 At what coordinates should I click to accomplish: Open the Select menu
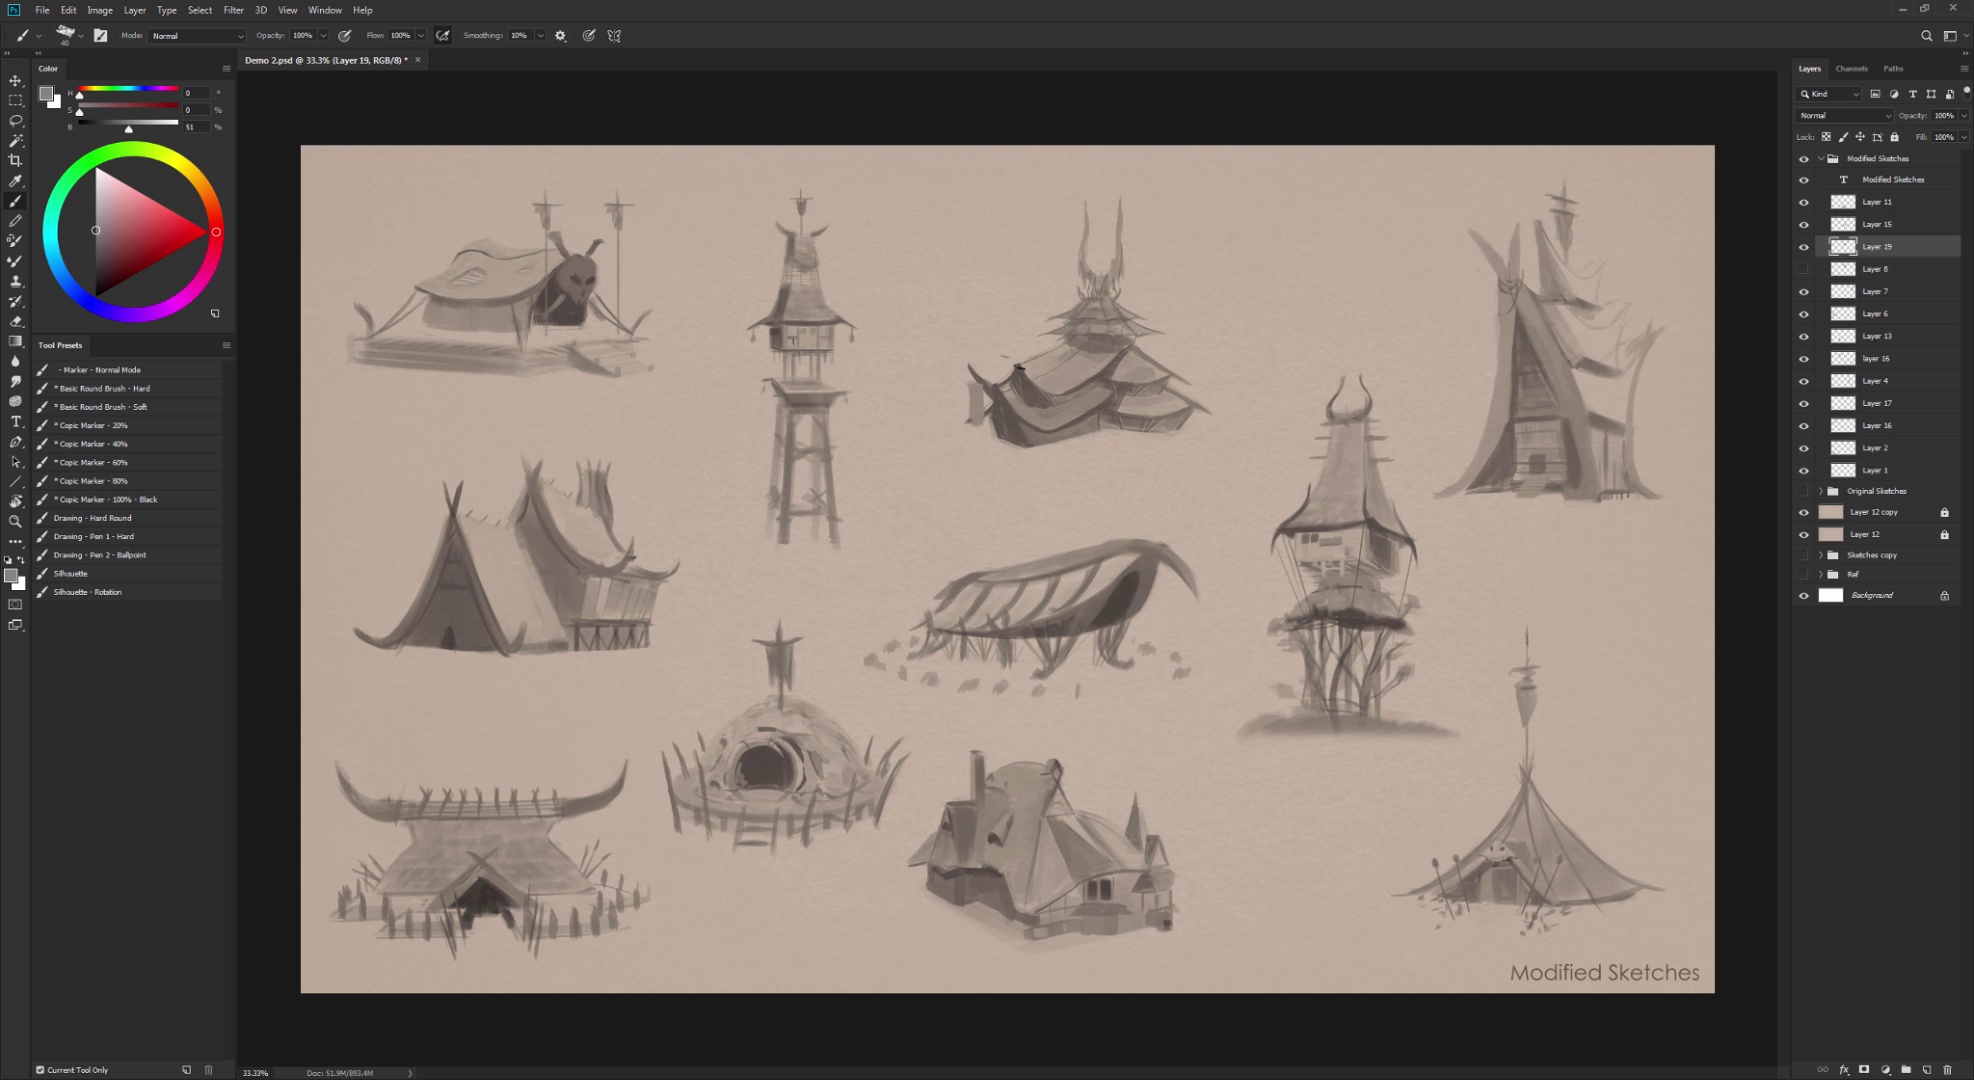pyautogui.click(x=200, y=10)
